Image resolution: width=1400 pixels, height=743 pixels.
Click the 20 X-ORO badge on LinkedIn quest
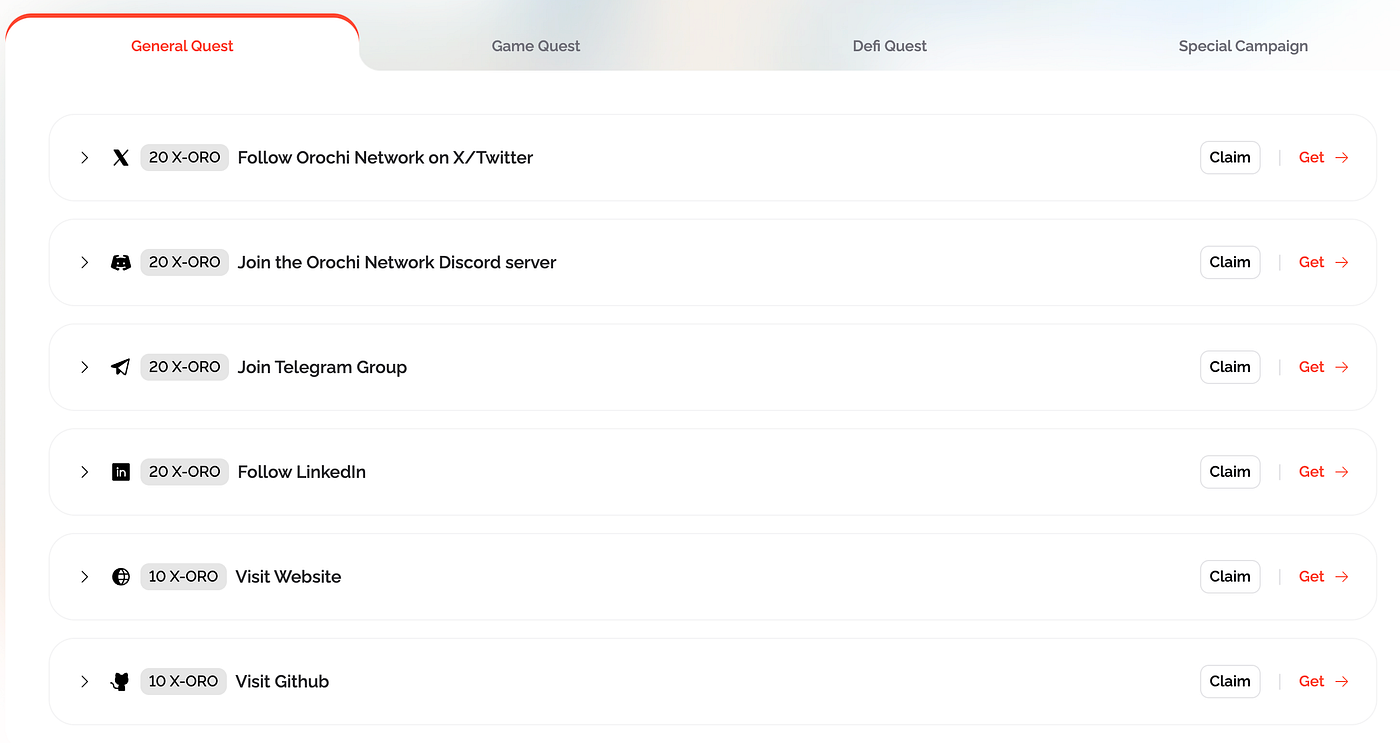tap(185, 472)
